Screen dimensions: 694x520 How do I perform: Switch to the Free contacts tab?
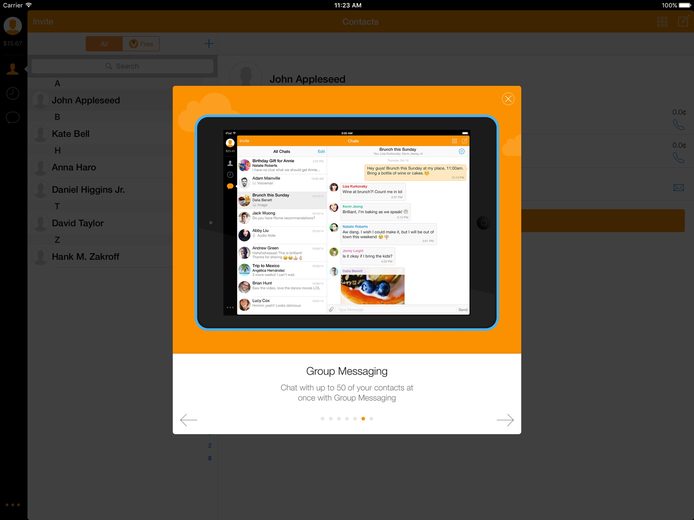pos(141,44)
